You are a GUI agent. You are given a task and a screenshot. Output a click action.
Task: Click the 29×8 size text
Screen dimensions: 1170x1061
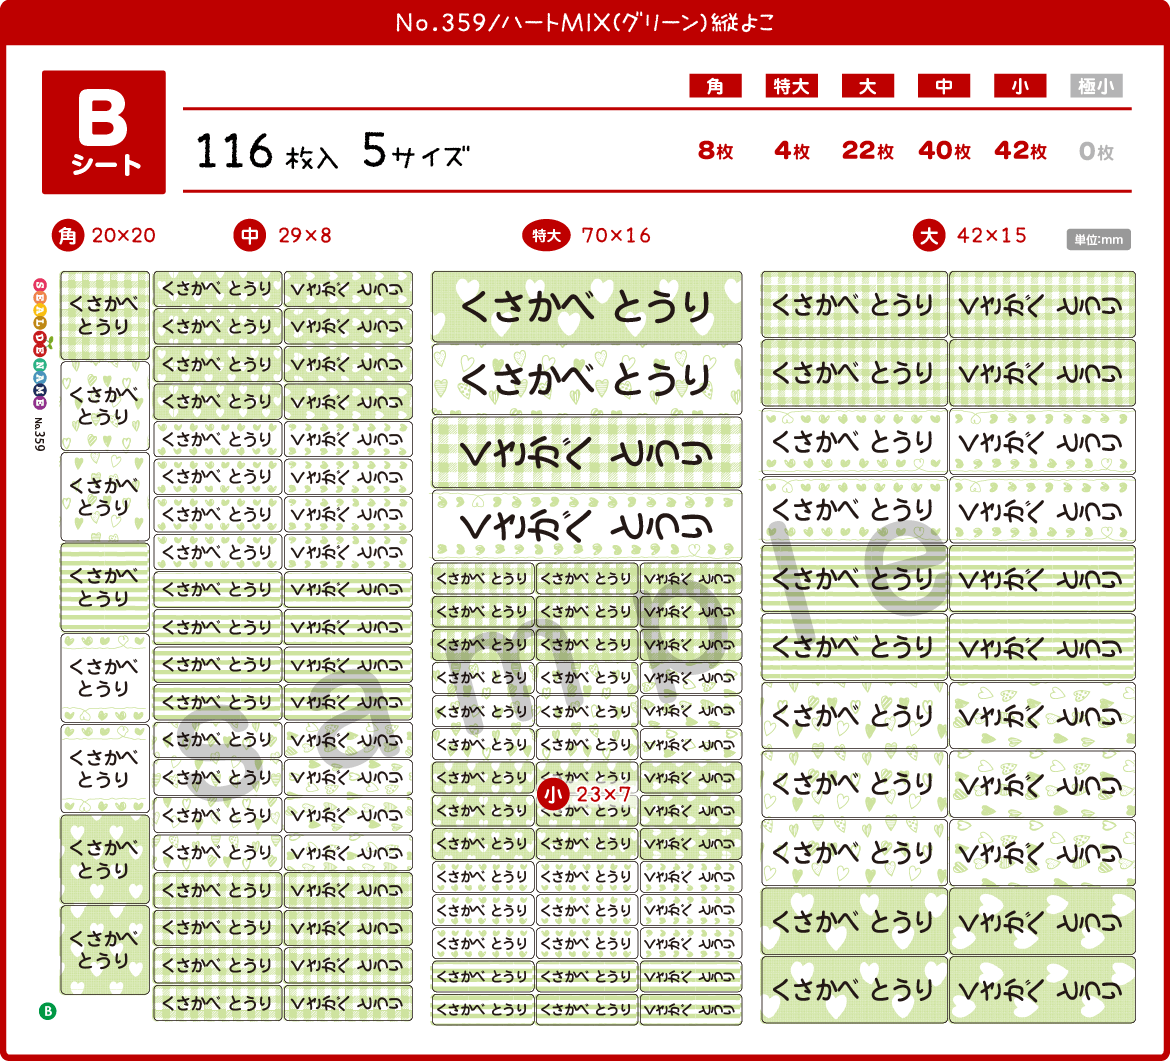click(x=304, y=236)
